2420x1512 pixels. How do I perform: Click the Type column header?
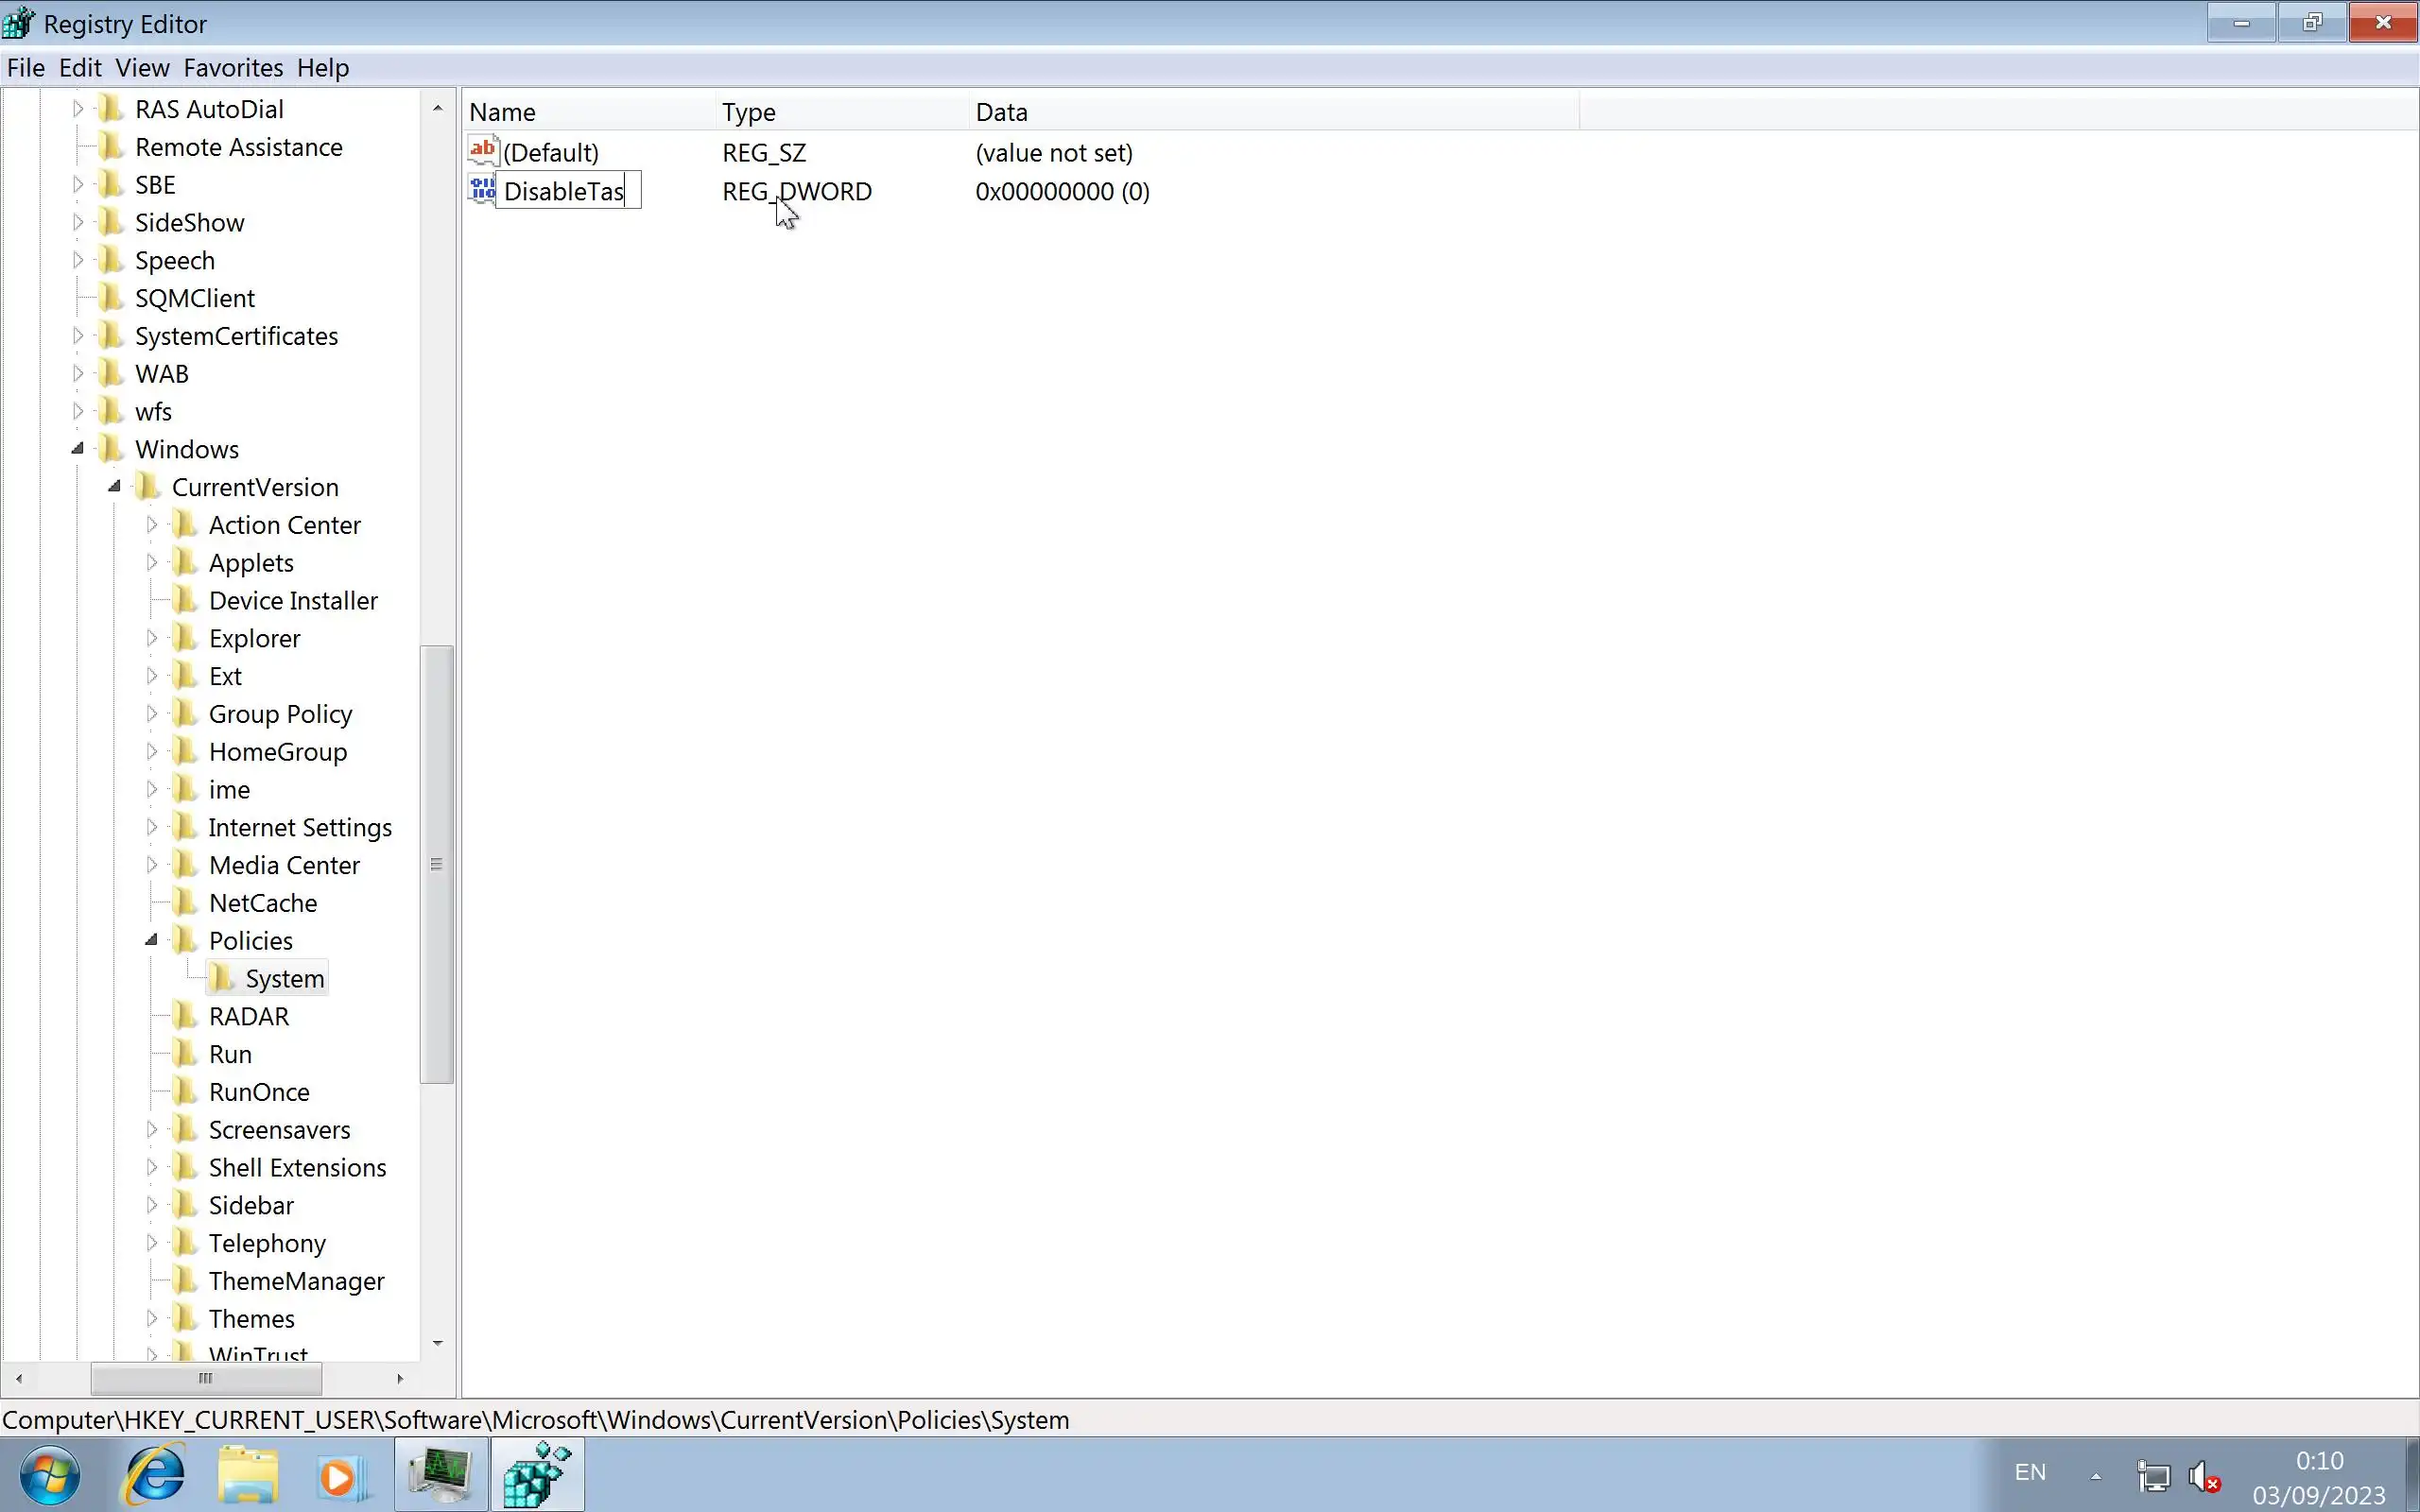tap(749, 112)
